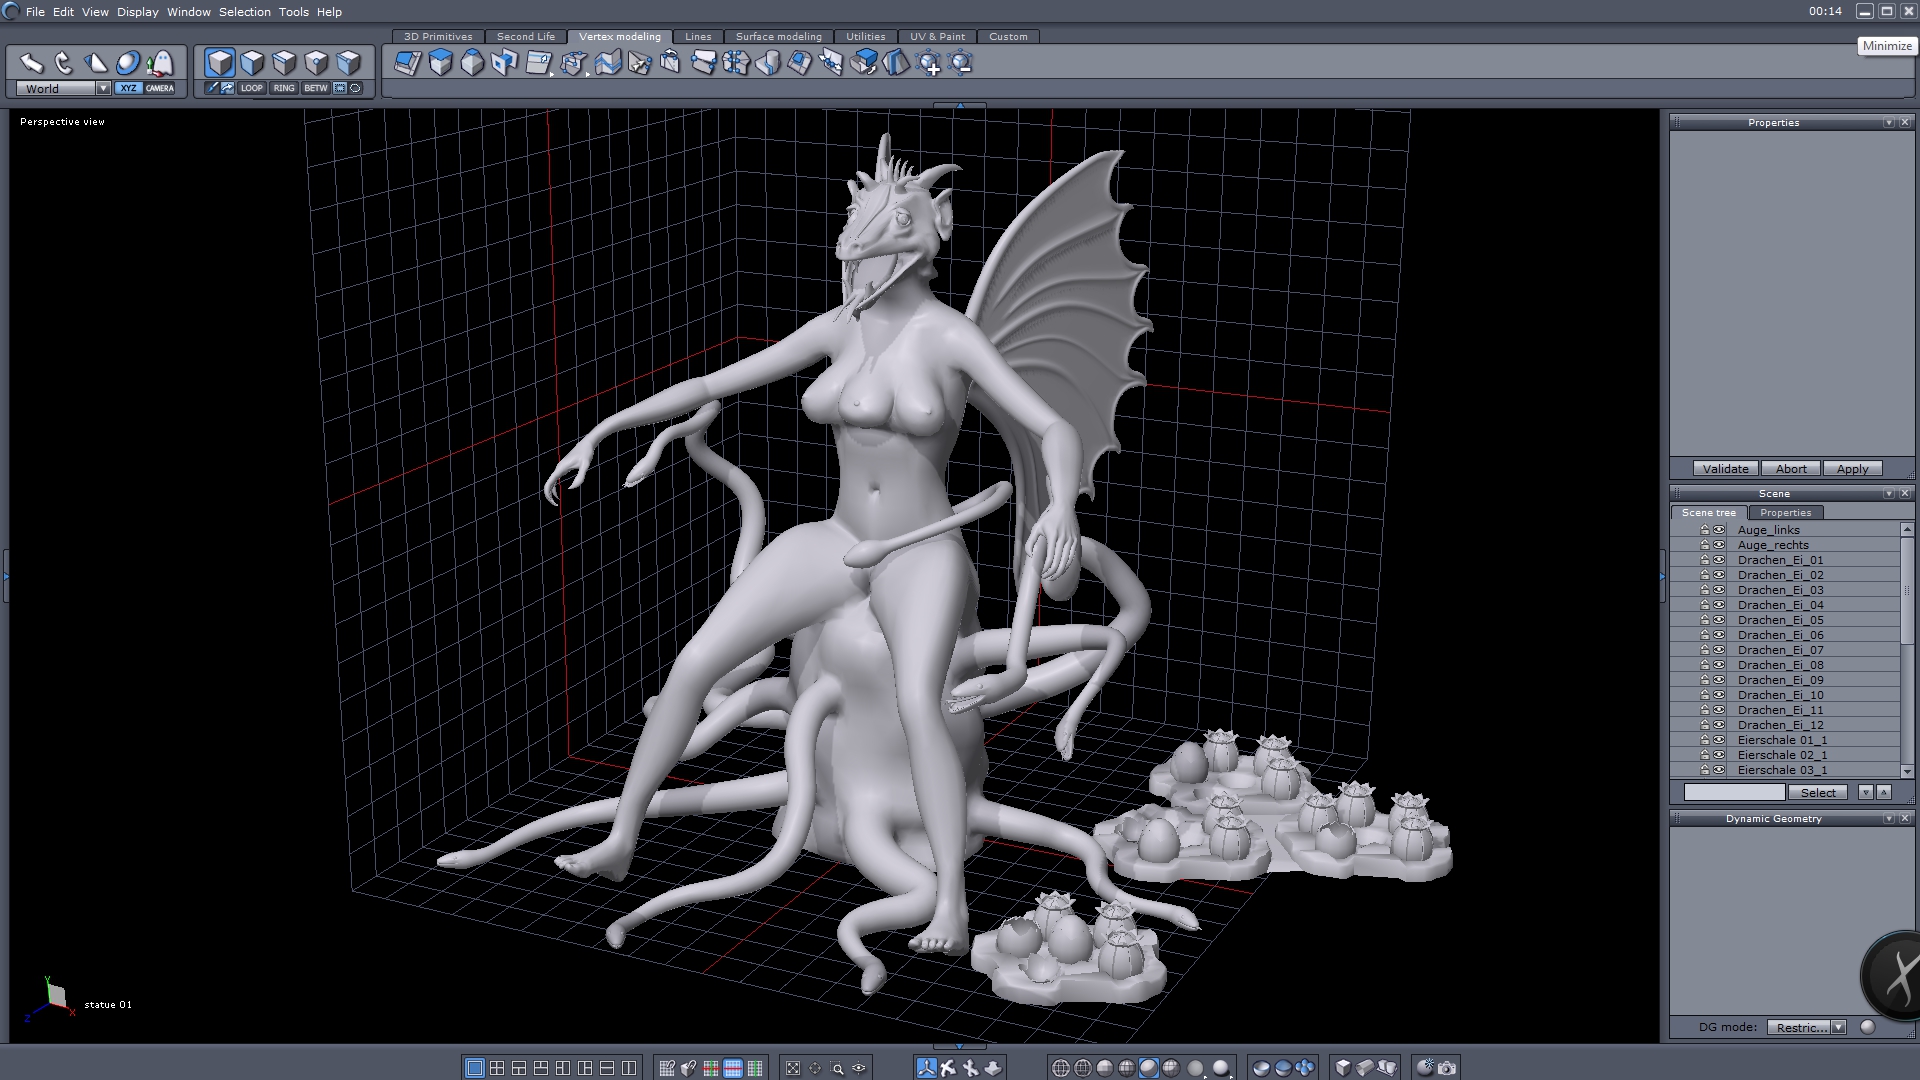Viewport: 1920px width, 1080px height.
Task: Select the move arrow tool icon
Action: (32, 64)
